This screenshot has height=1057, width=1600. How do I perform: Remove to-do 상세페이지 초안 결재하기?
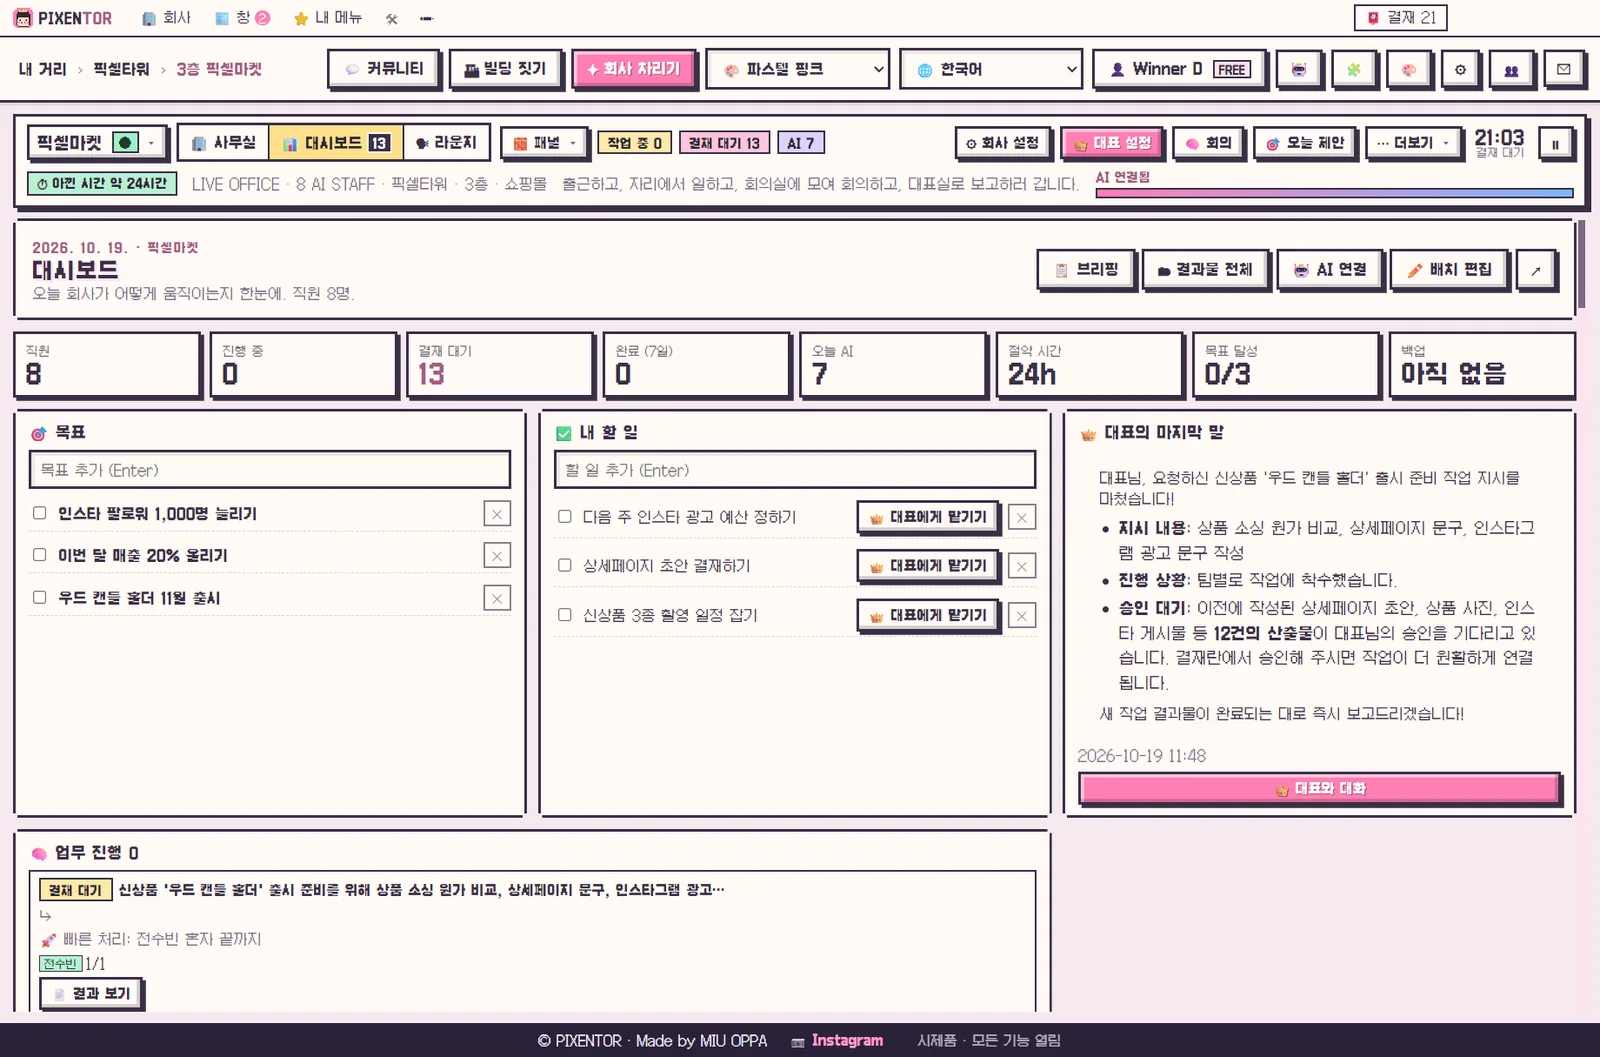tap(1021, 567)
